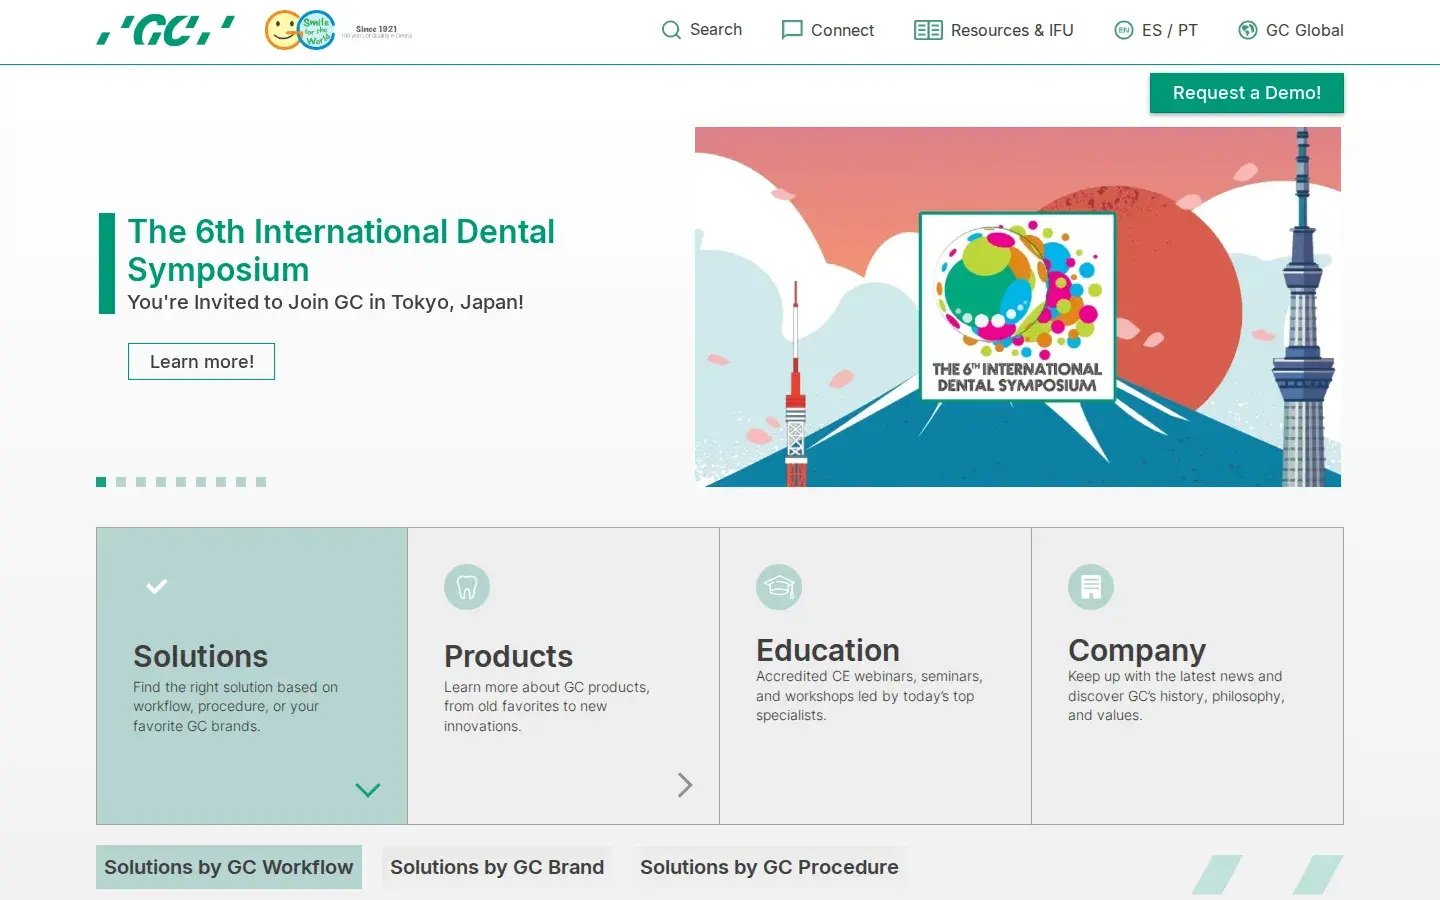Click the Tokyo symposium banner image
Viewport: 1440px width, 900px height.
pos(1018,307)
